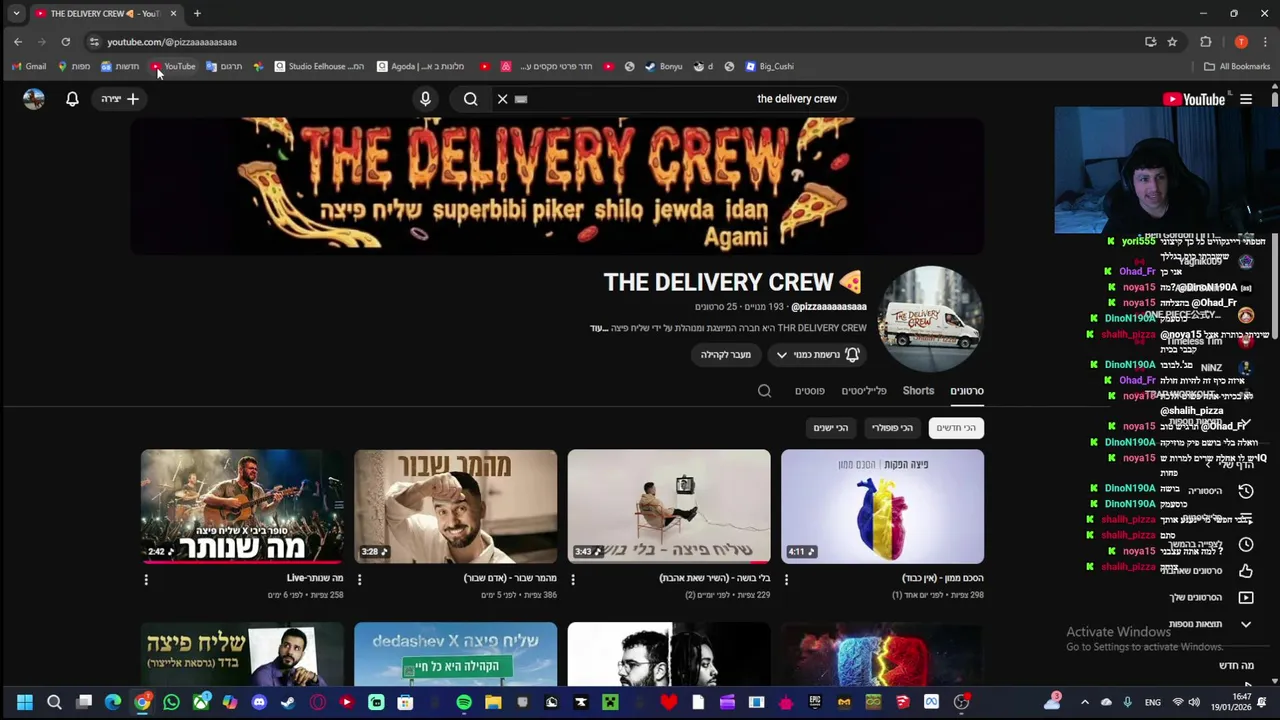This screenshot has width=1280, height=720.
Task: Open Windows Start menu
Action: tap(25, 702)
